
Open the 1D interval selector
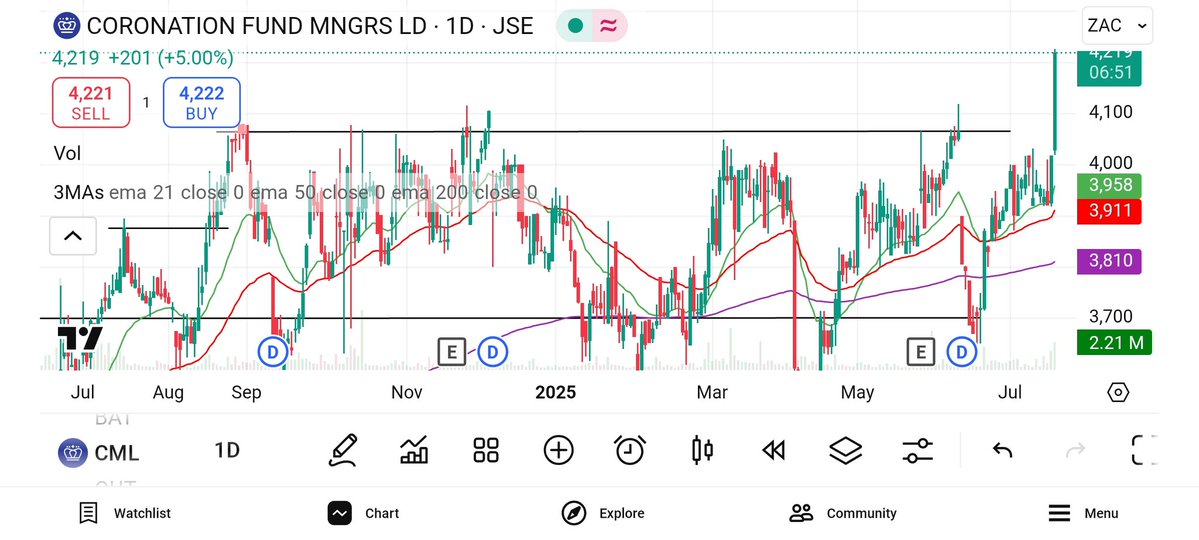pyautogui.click(x=227, y=451)
